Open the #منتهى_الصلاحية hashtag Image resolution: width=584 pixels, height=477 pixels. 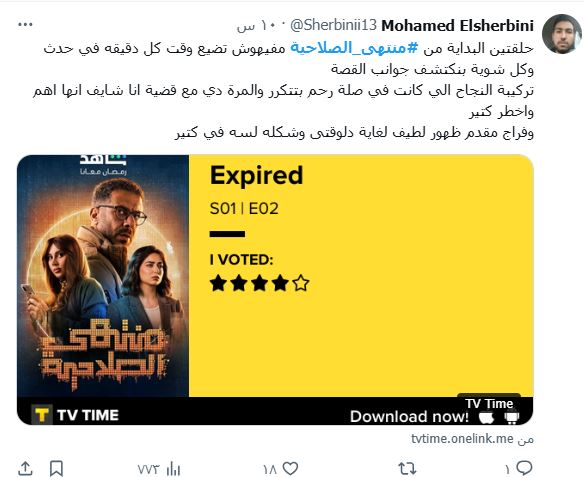click(354, 48)
